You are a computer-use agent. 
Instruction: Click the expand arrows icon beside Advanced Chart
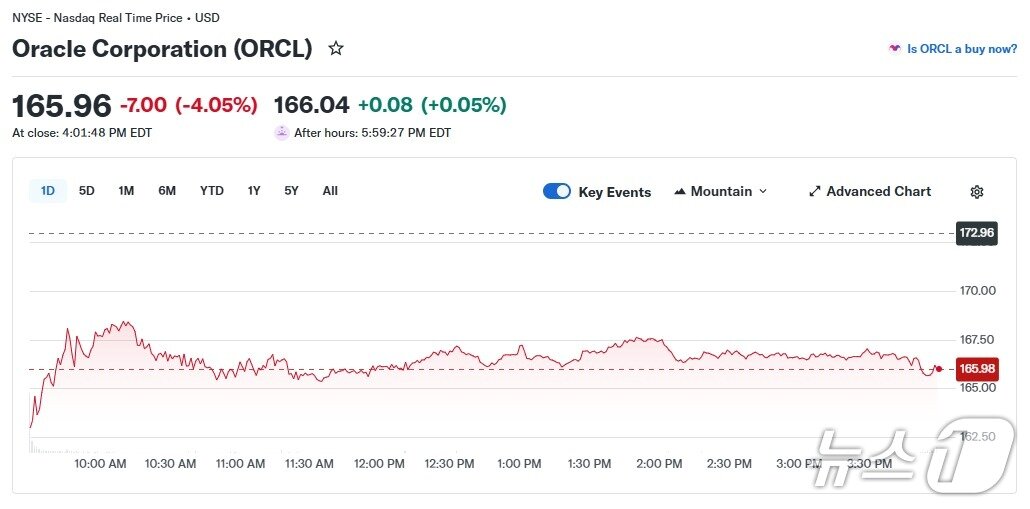(x=814, y=191)
